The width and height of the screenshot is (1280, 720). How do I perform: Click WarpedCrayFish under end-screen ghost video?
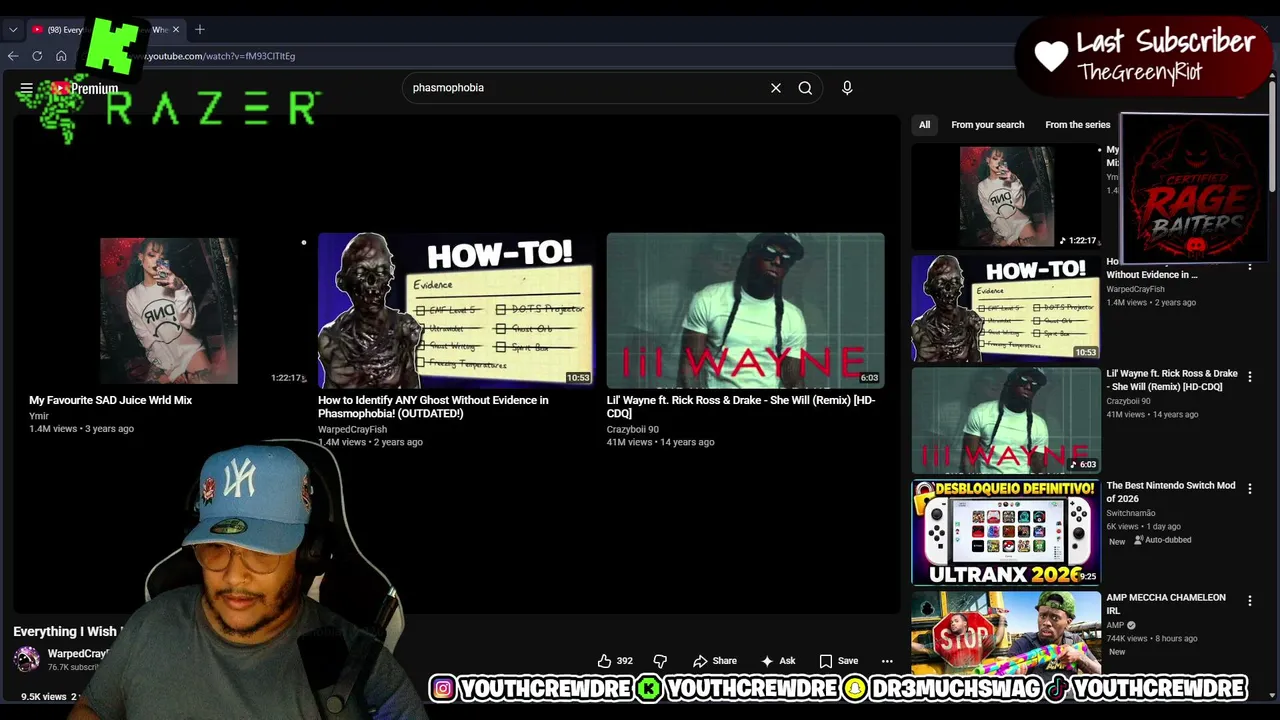pos(352,430)
